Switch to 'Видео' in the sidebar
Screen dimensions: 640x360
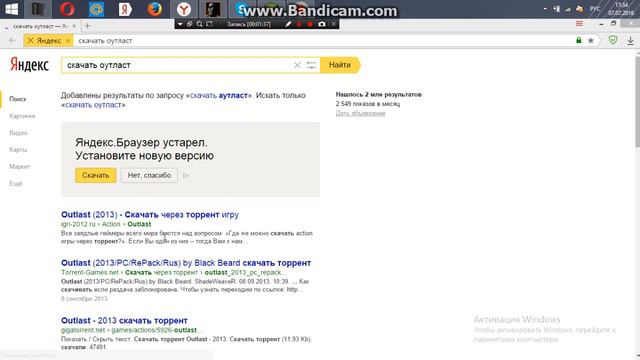point(18,133)
